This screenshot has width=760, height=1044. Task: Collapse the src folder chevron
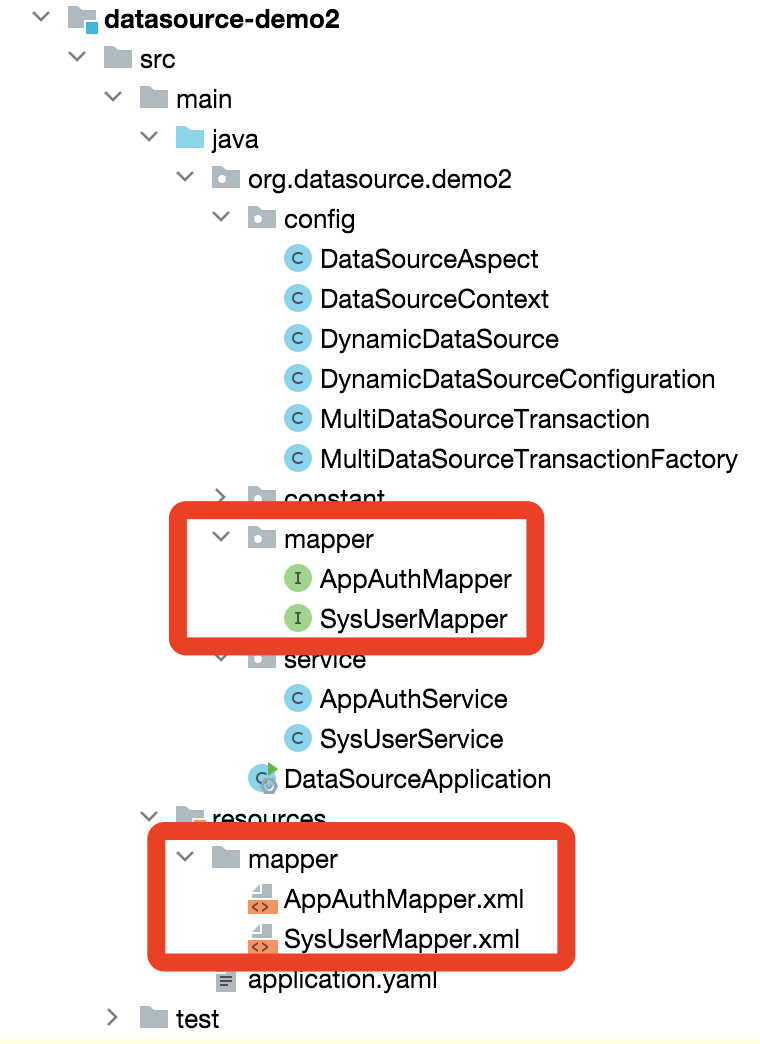pos(77,57)
